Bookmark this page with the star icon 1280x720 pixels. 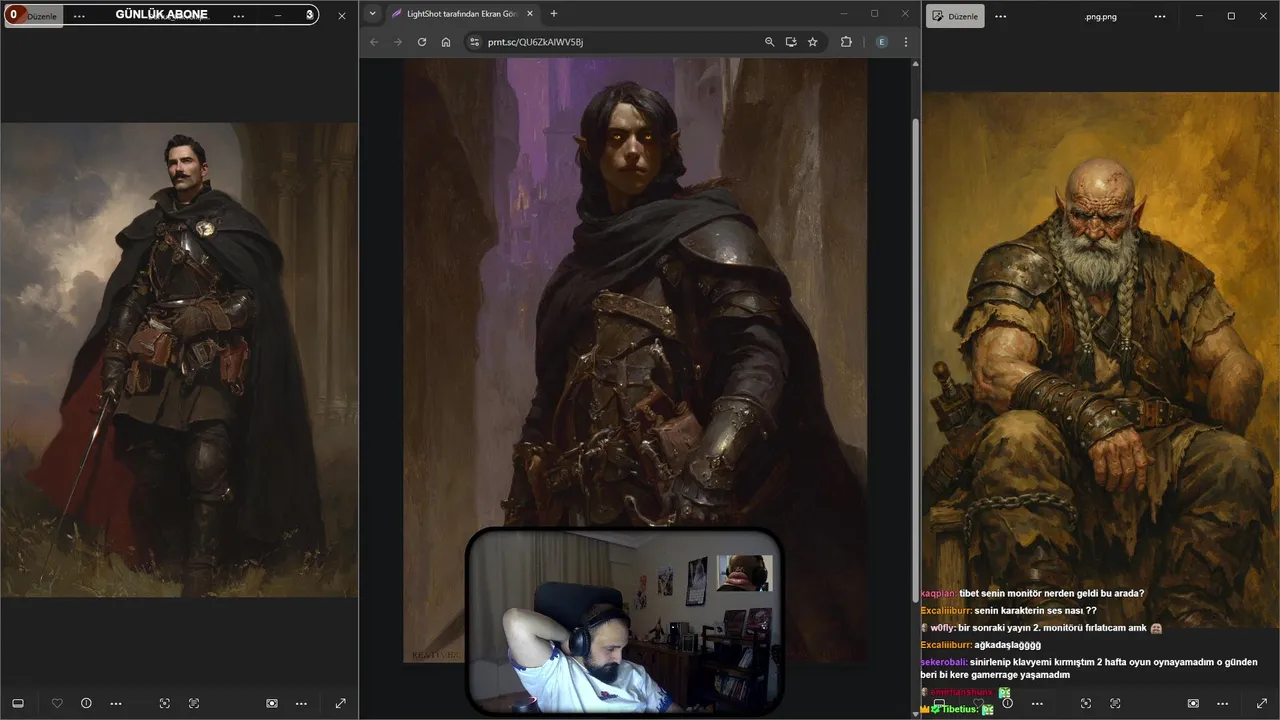(x=813, y=42)
